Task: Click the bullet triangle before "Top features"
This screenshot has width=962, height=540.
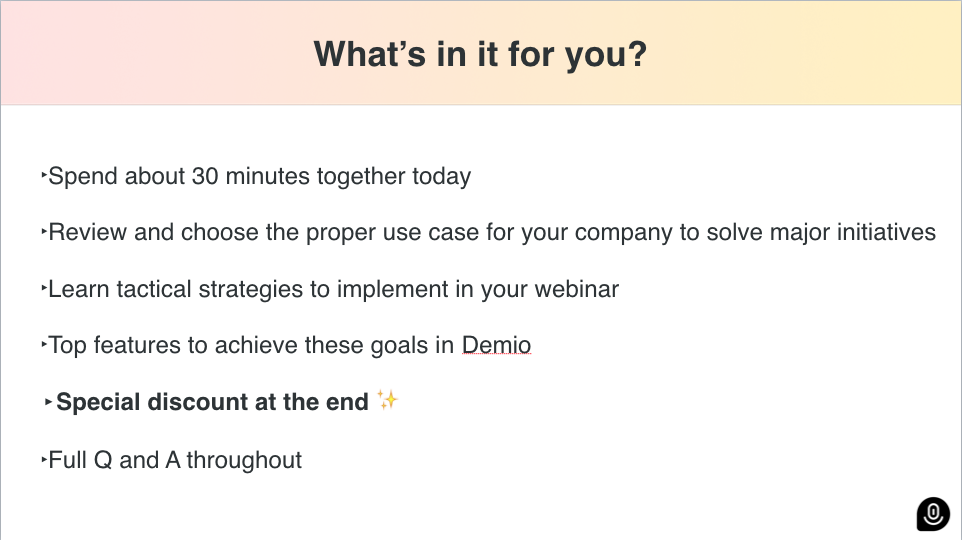Action: [x=44, y=344]
